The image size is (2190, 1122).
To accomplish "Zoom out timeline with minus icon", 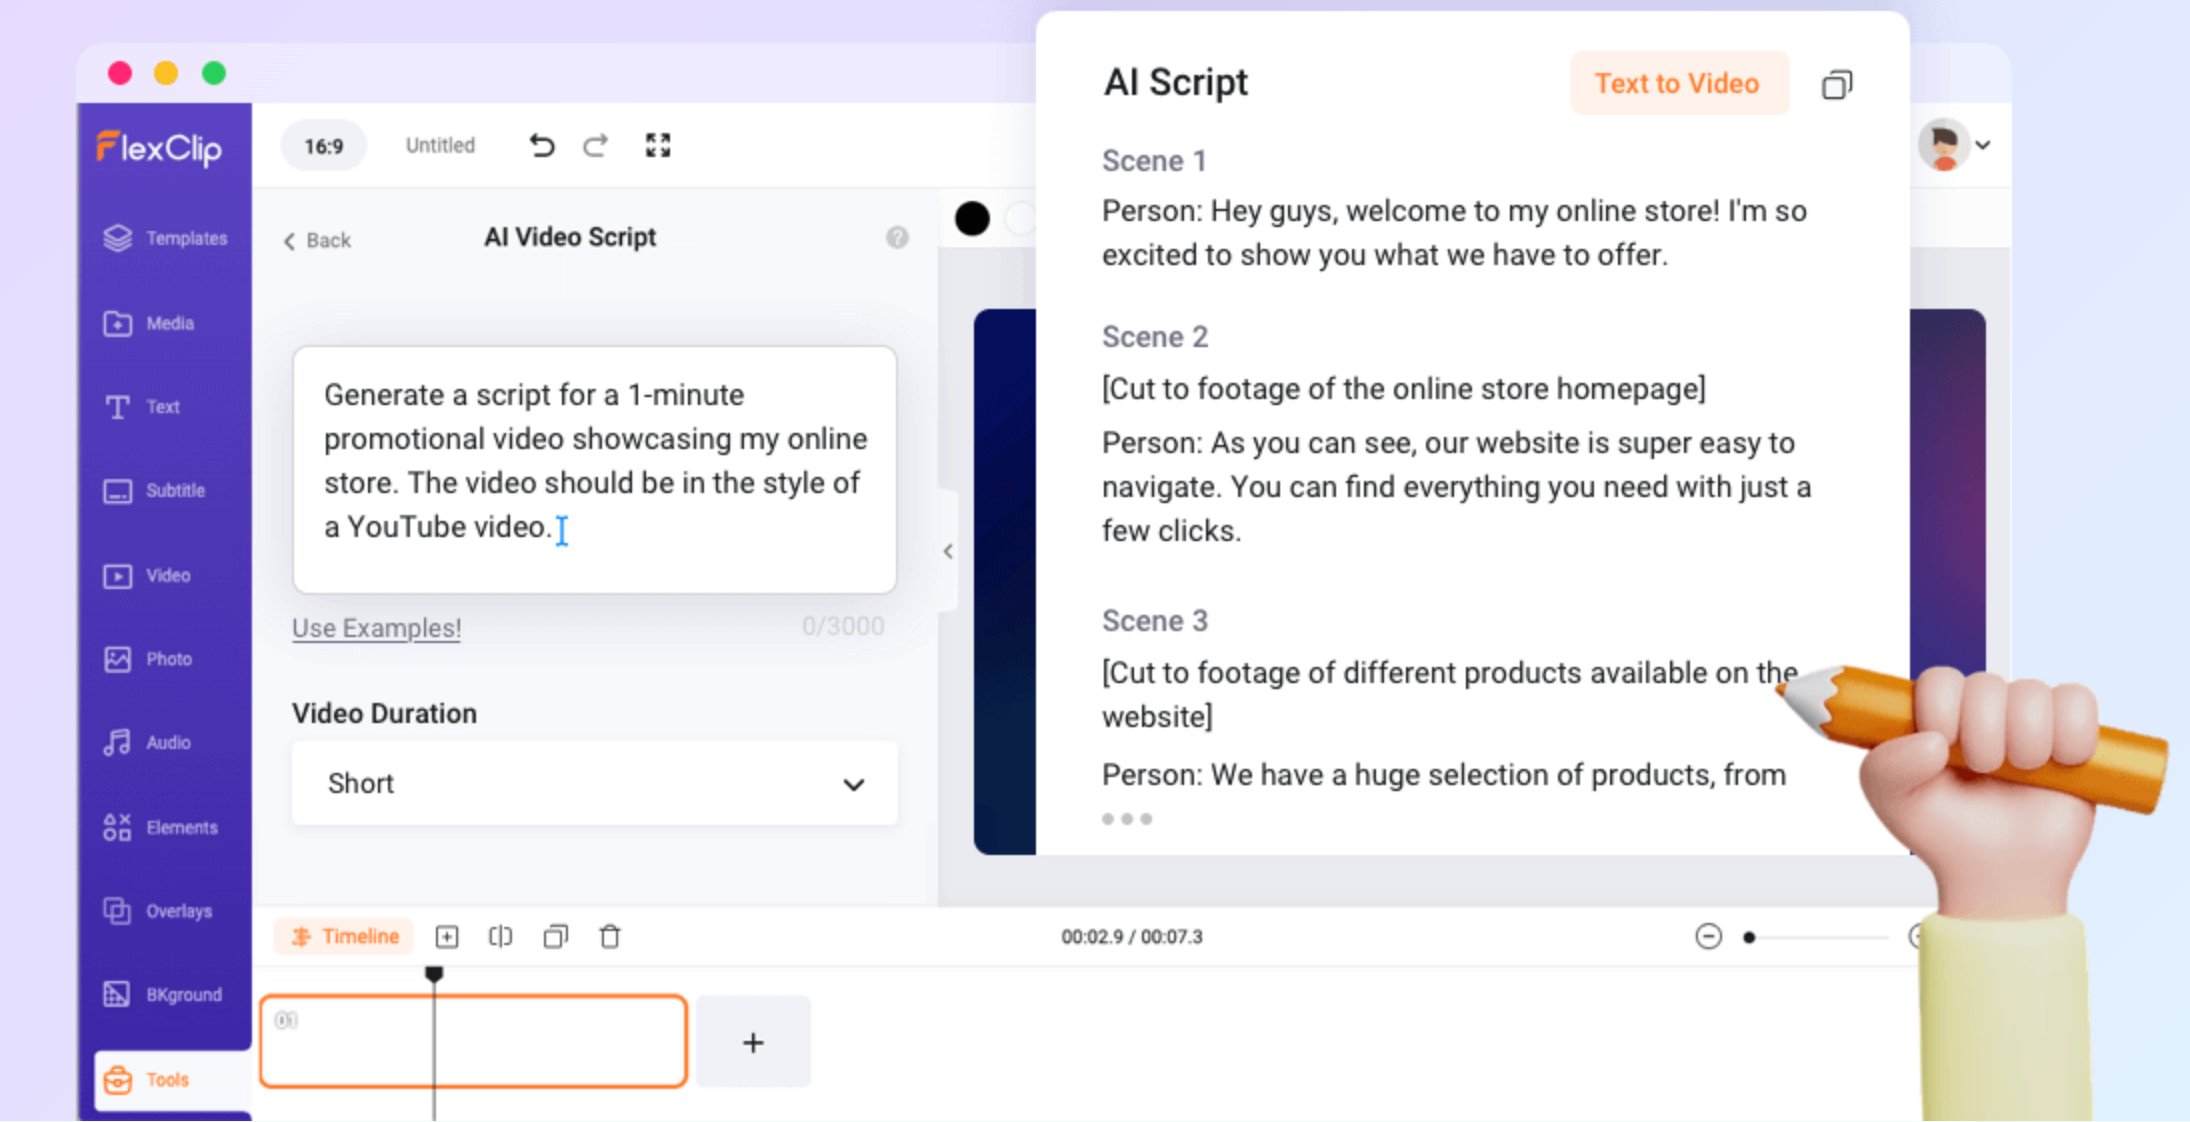I will (1708, 937).
